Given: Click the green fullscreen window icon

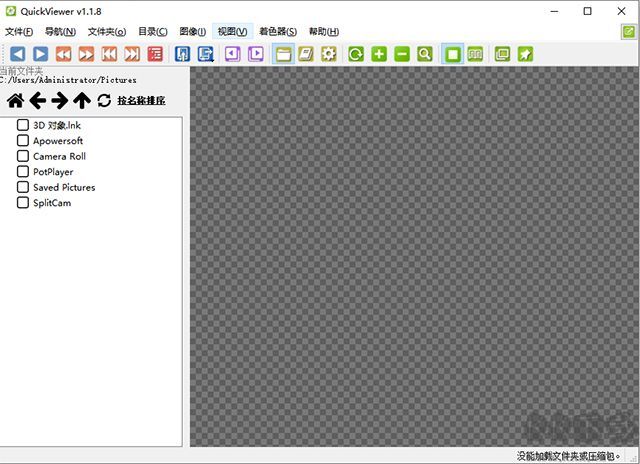Looking at the screenshot, I should pyautogui.click(x=502, y=54).
